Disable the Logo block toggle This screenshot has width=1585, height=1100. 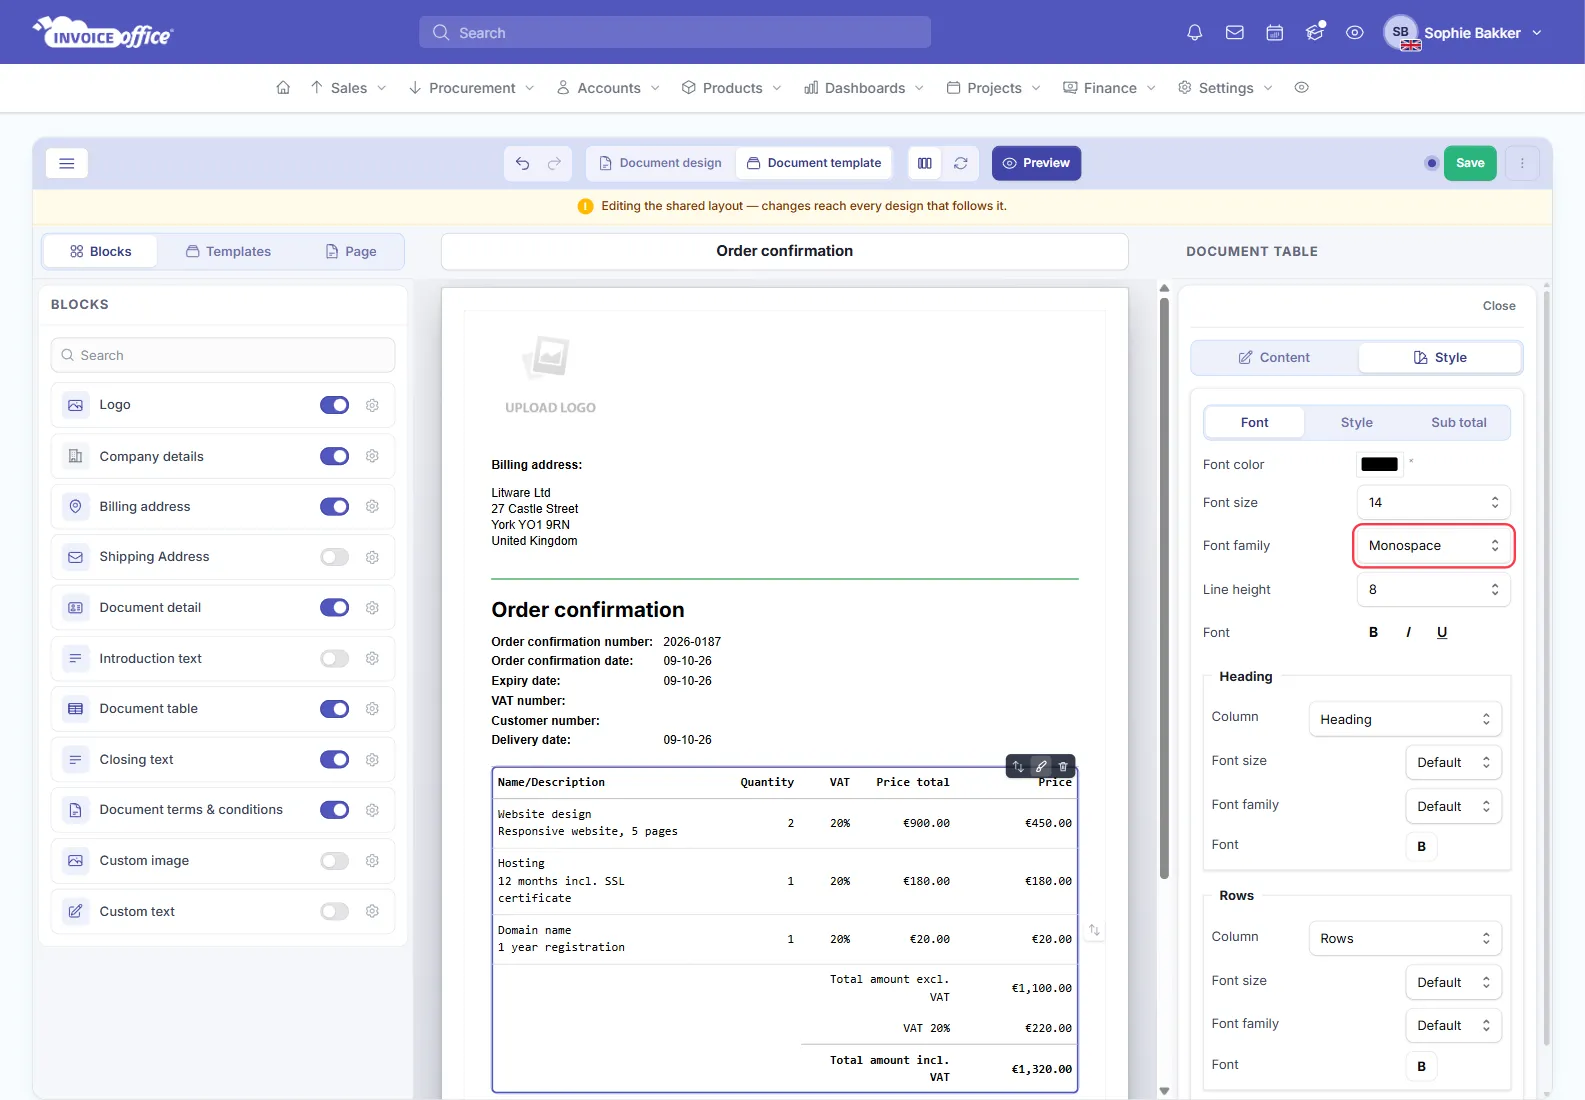point(334,405)
